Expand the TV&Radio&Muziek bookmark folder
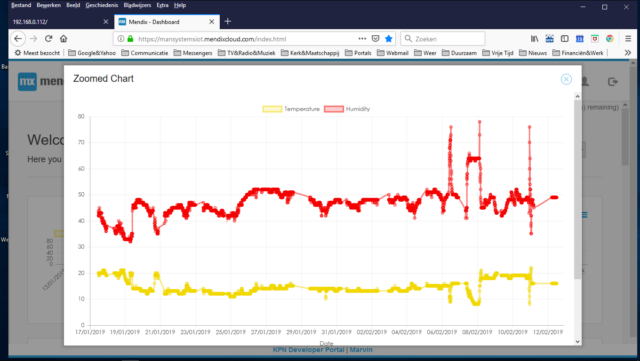Viewport: 640px width, 361px height. [247, 53]
